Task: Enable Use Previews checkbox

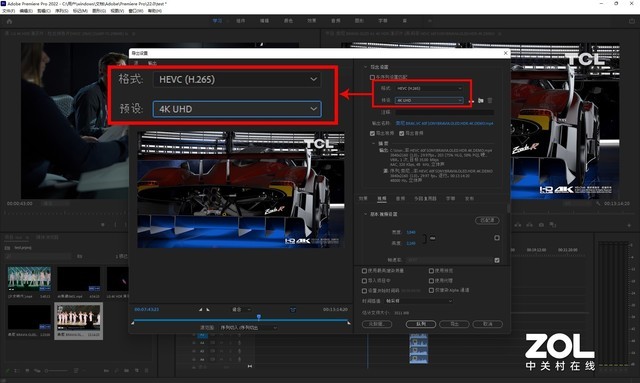Action: [x=431, y=271]
